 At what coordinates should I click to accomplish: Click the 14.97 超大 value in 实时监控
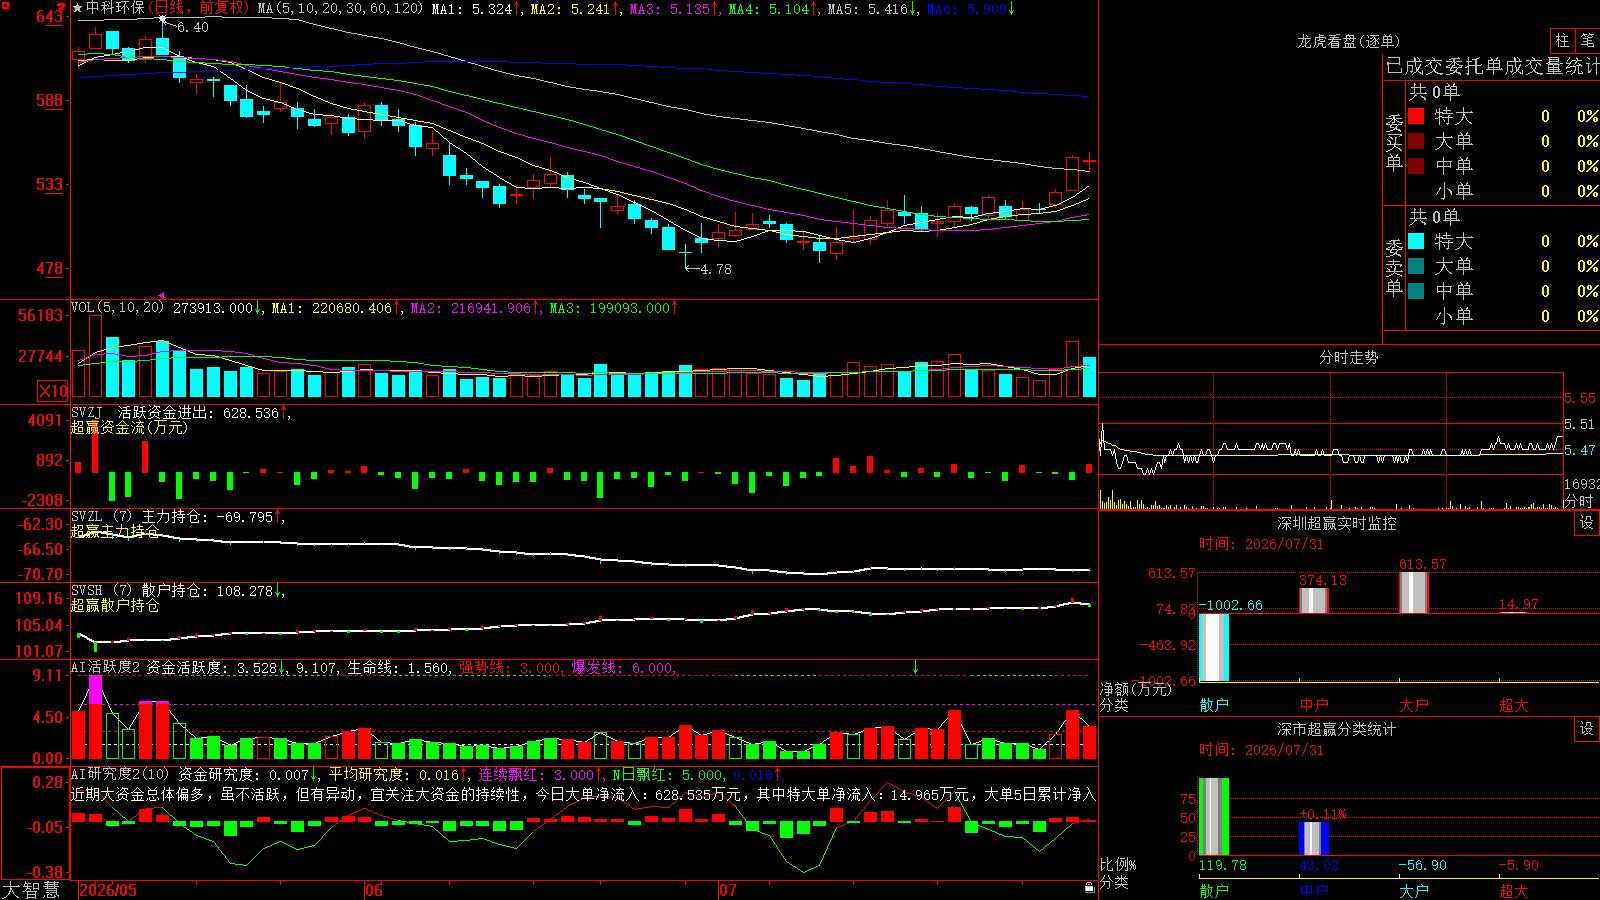[x=1519, y=604]
